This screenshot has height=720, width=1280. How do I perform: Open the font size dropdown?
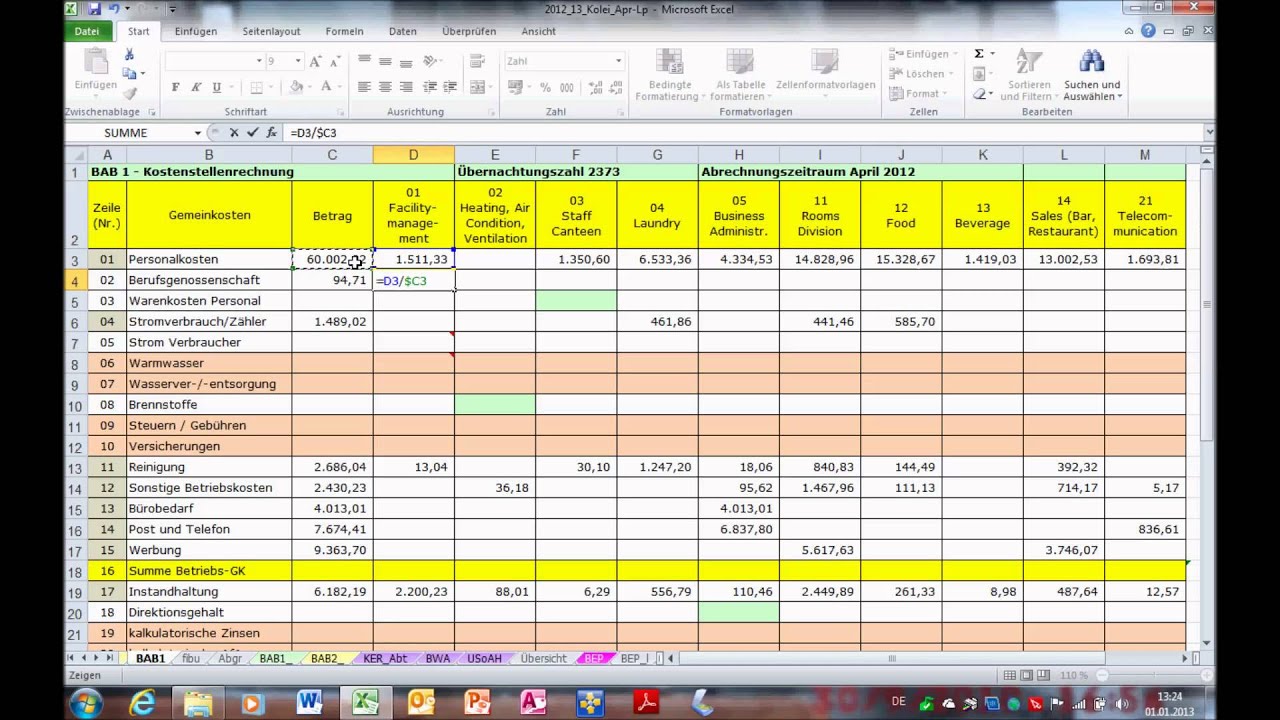(x=297, y=61)
